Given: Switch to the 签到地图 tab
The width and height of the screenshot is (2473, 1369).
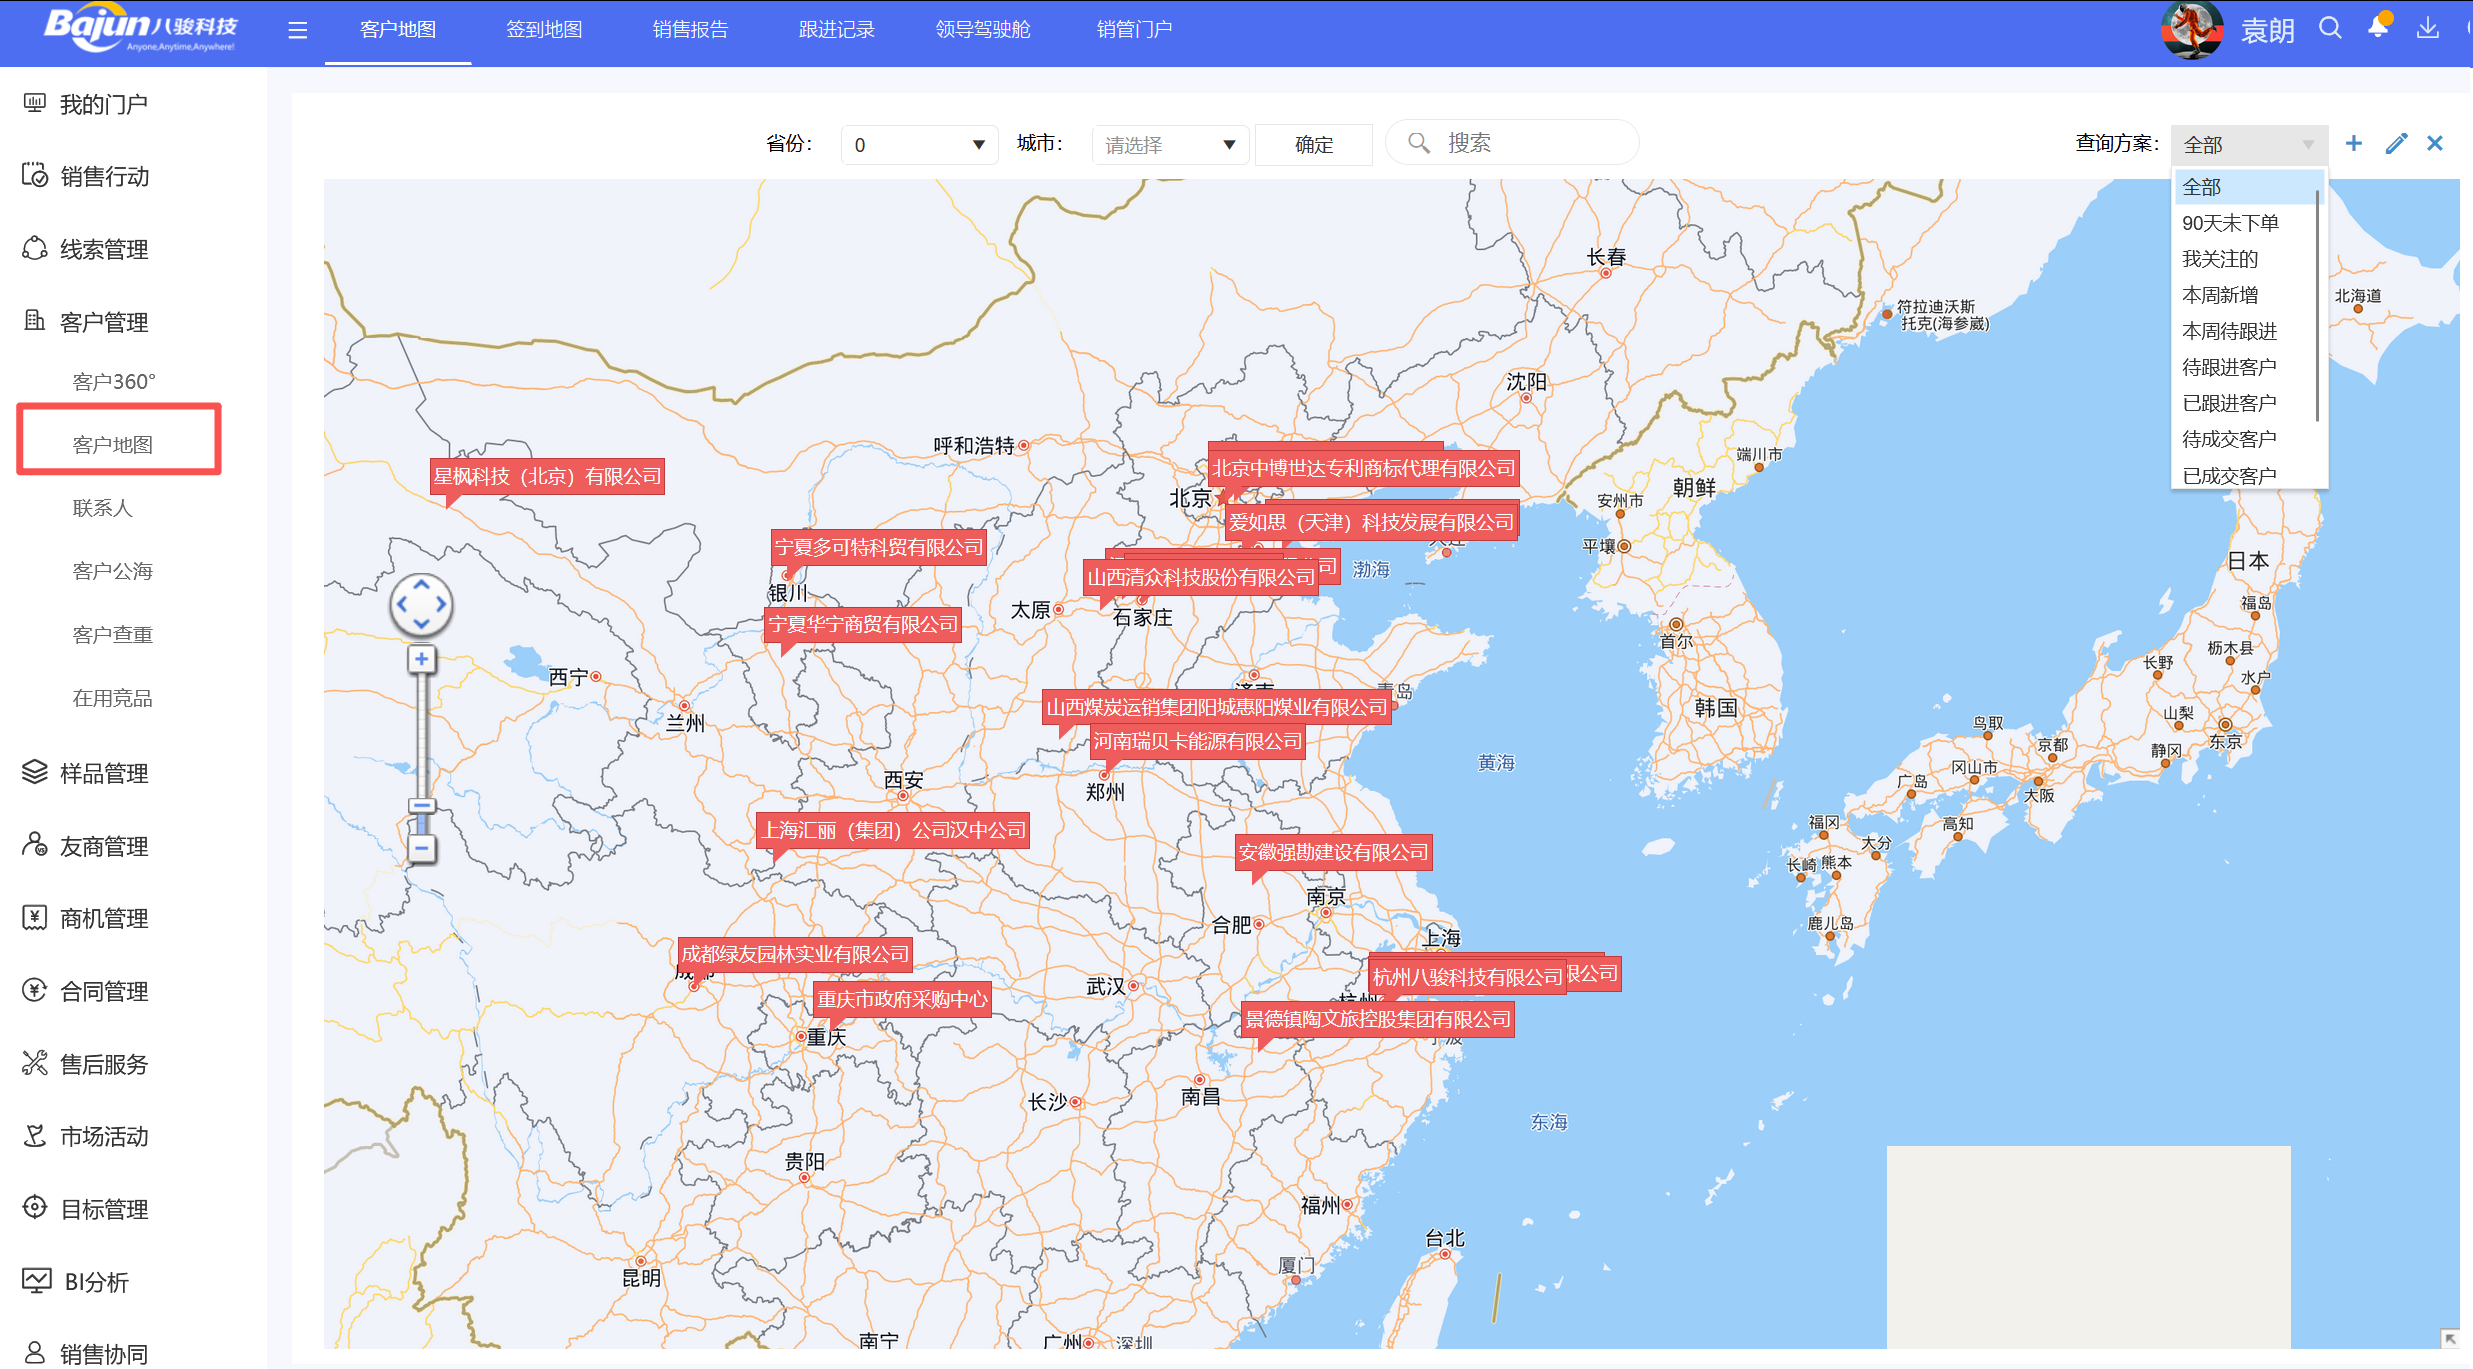Looking at the screenshot, I should point(543,30).
